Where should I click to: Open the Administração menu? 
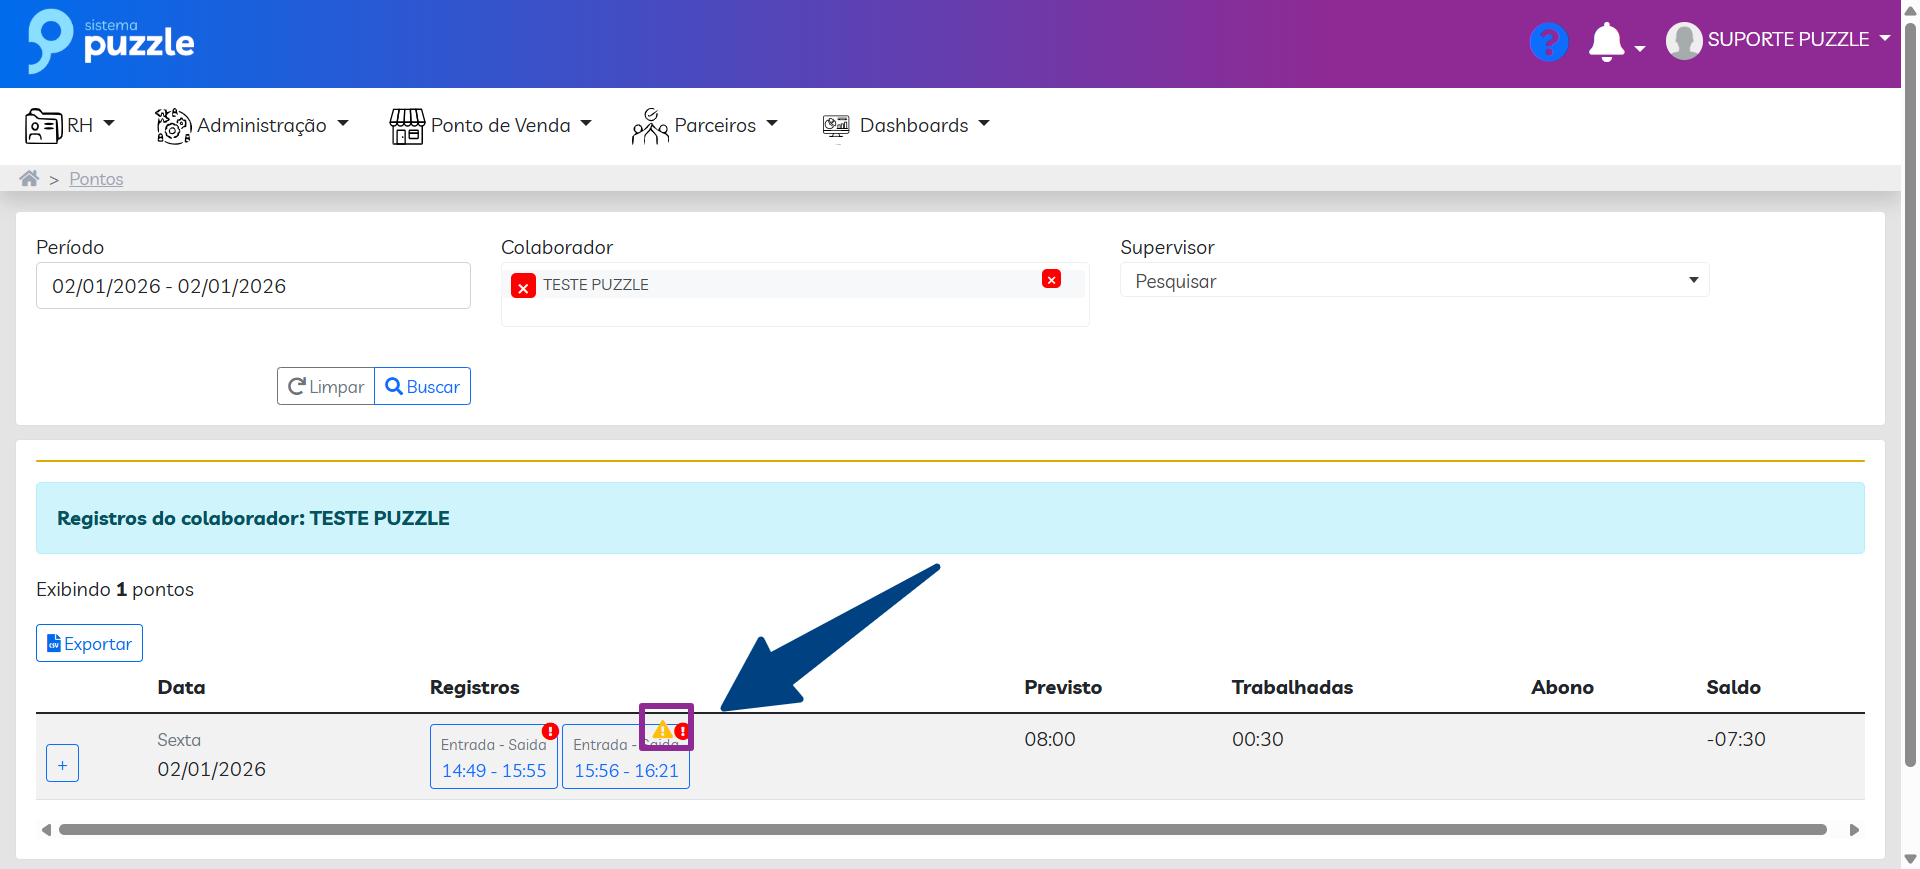coord(252,125)
